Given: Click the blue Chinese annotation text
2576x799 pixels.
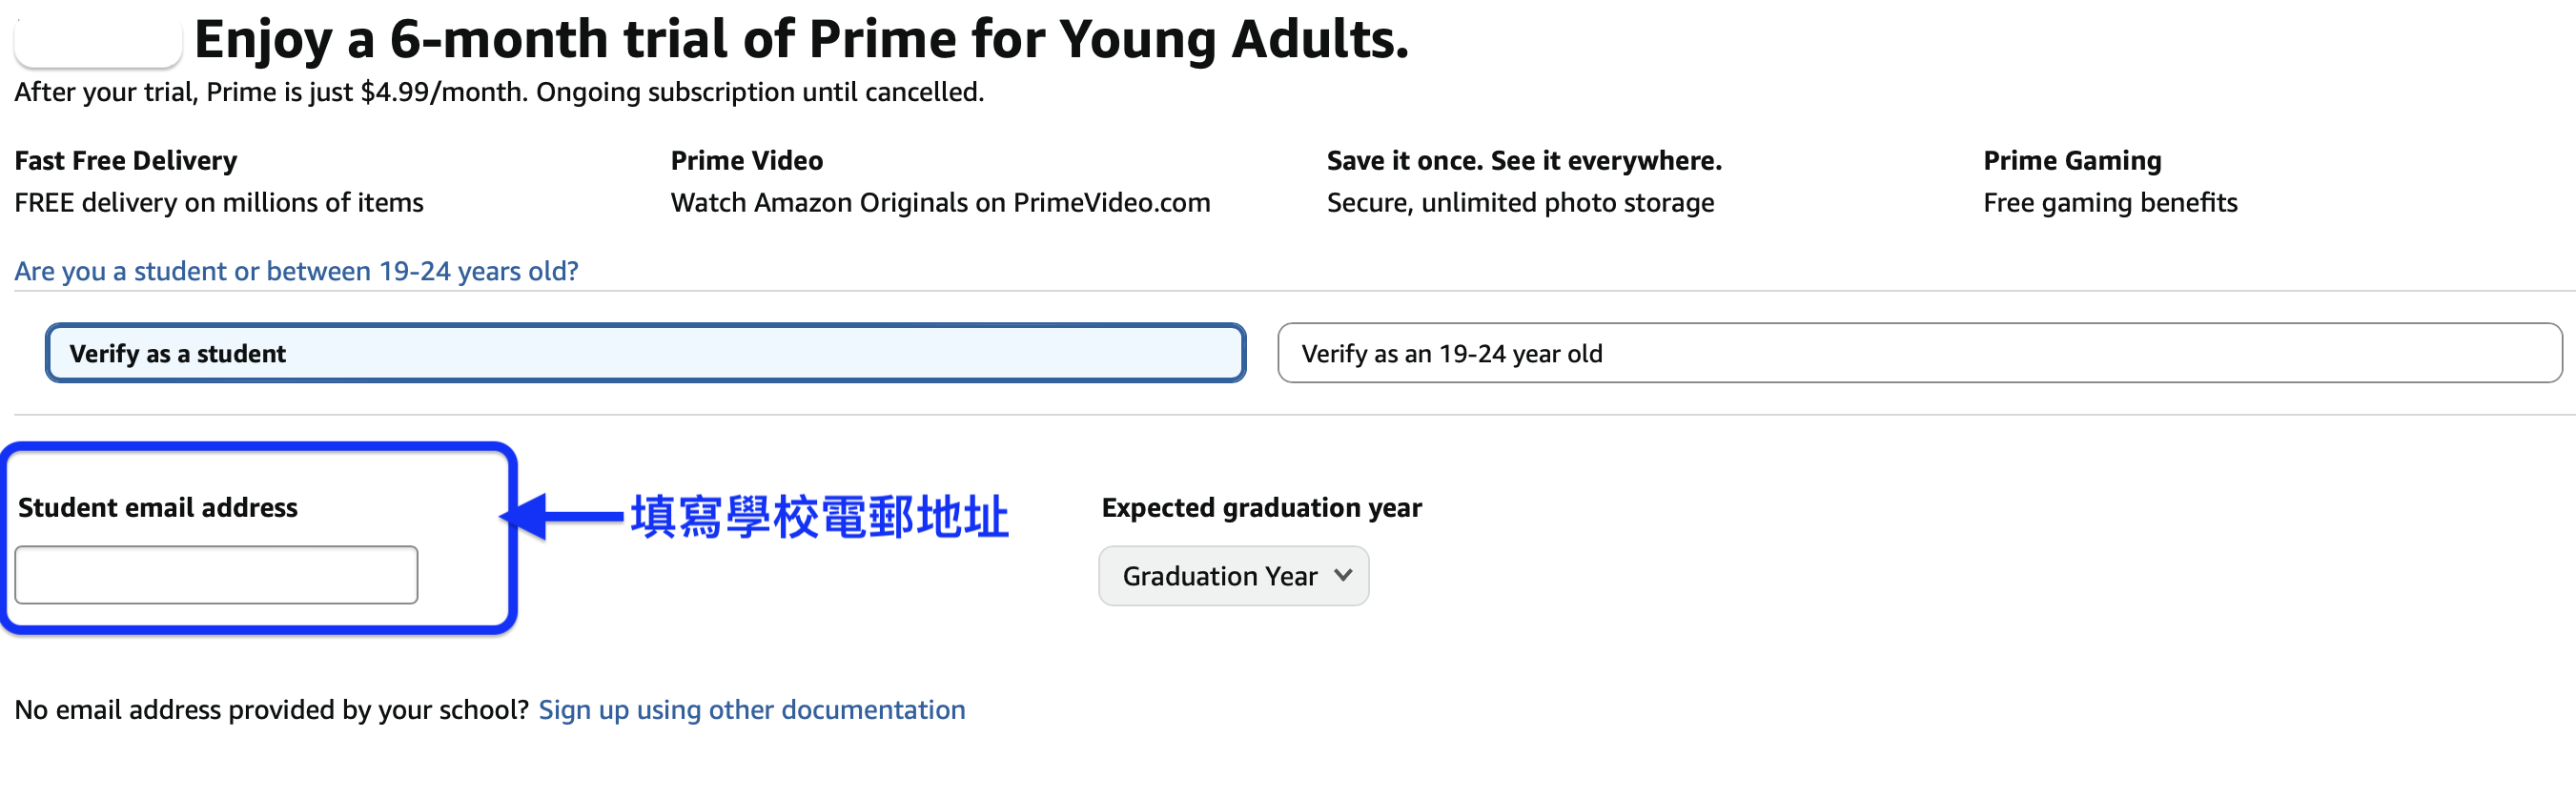Looking at the screenshot, I should coord(819,517).
